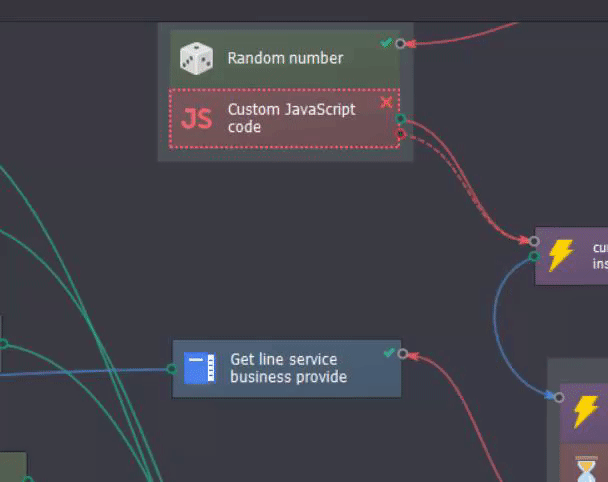This screenshot has width=608, height=482.
Task: Click red error output port of Custom JavaScript node
Action: pyautogui.click(x=401, y=134)
